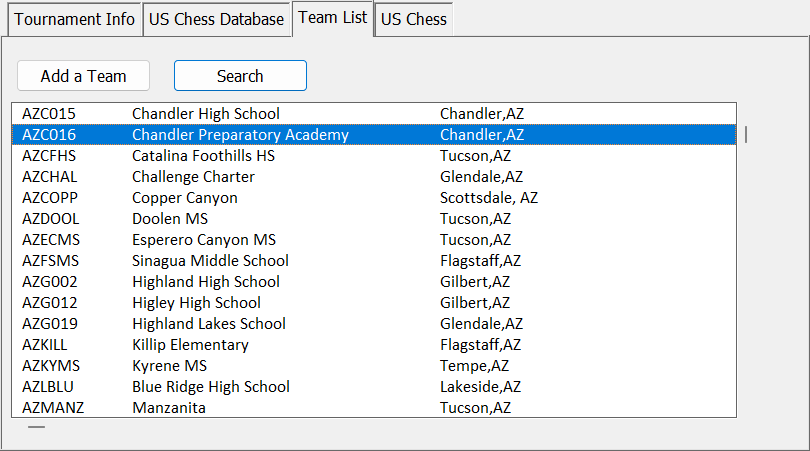Select the Chandler Preparatory Academy team

coord(240,135)
